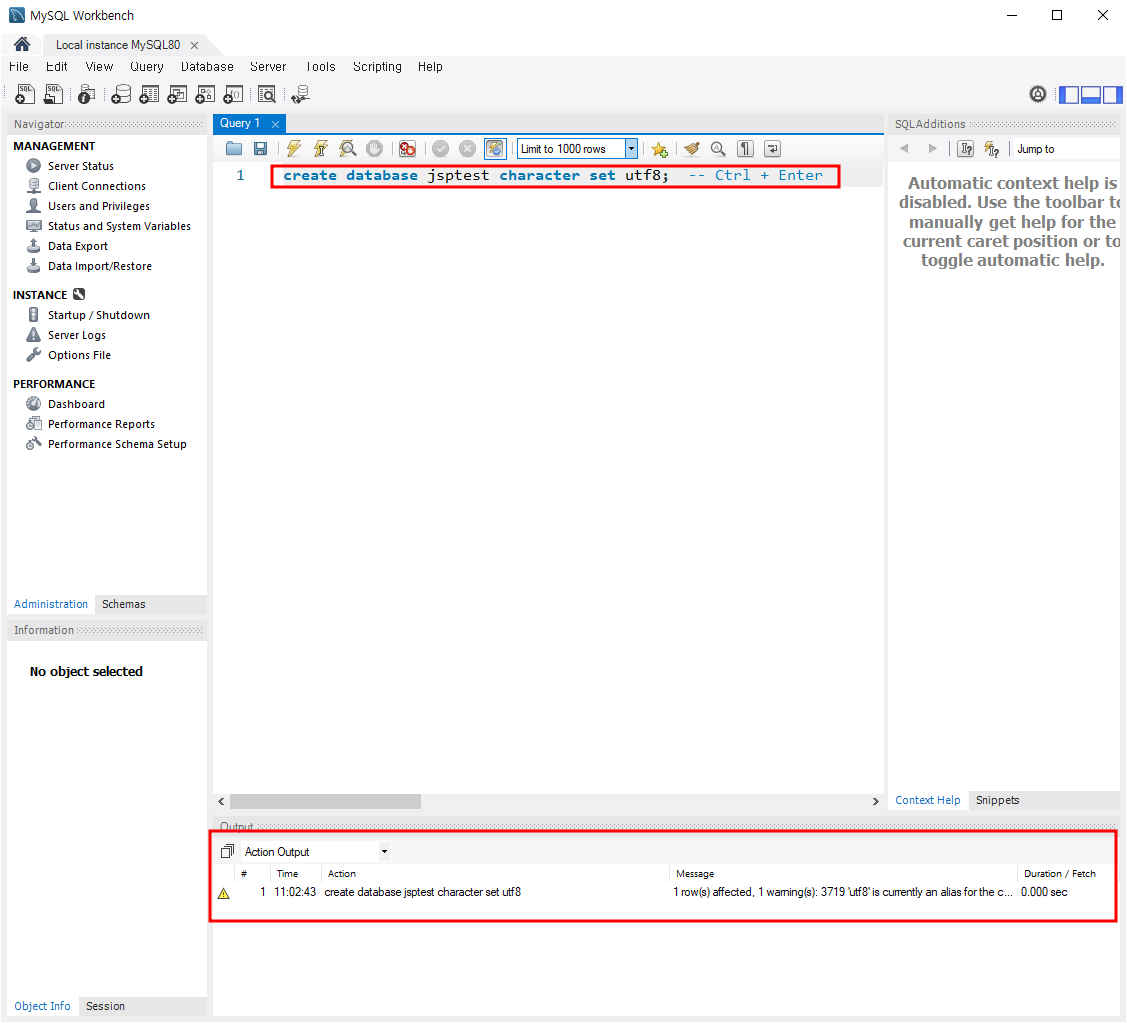Open Server Status in Navigator

pos(80,166)
